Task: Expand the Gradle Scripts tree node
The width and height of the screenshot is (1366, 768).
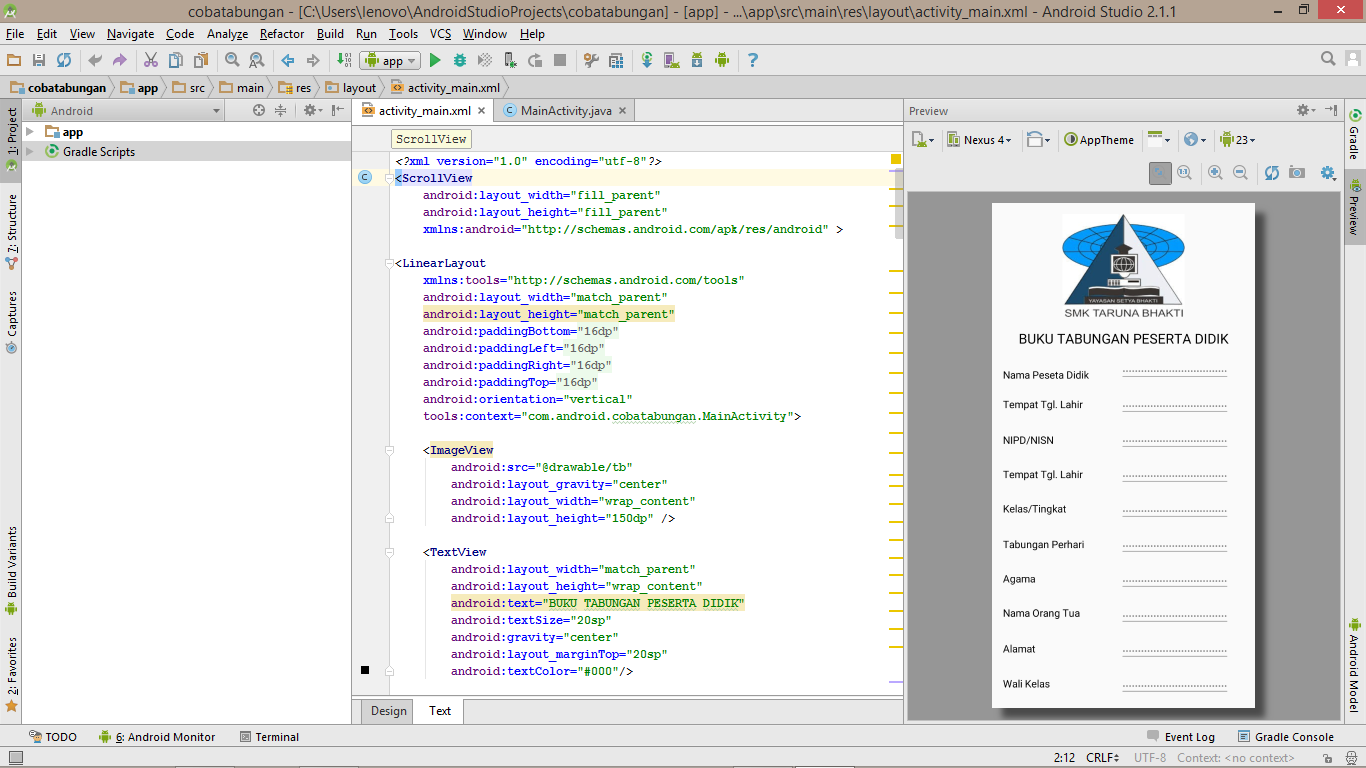Action: [30, 152]
